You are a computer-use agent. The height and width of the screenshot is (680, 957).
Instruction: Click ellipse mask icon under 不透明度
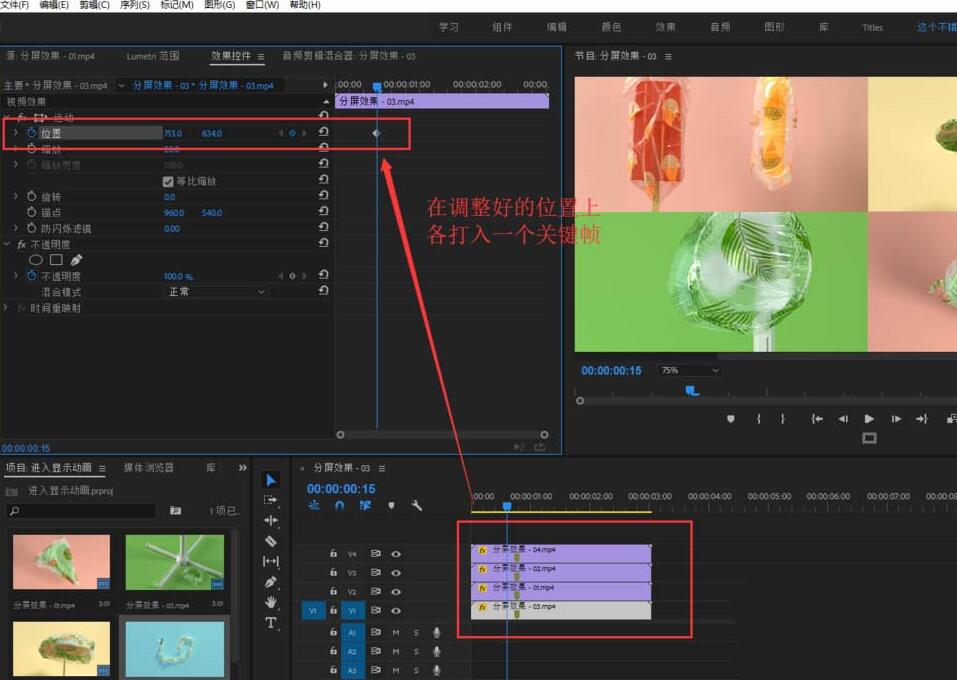37,259
